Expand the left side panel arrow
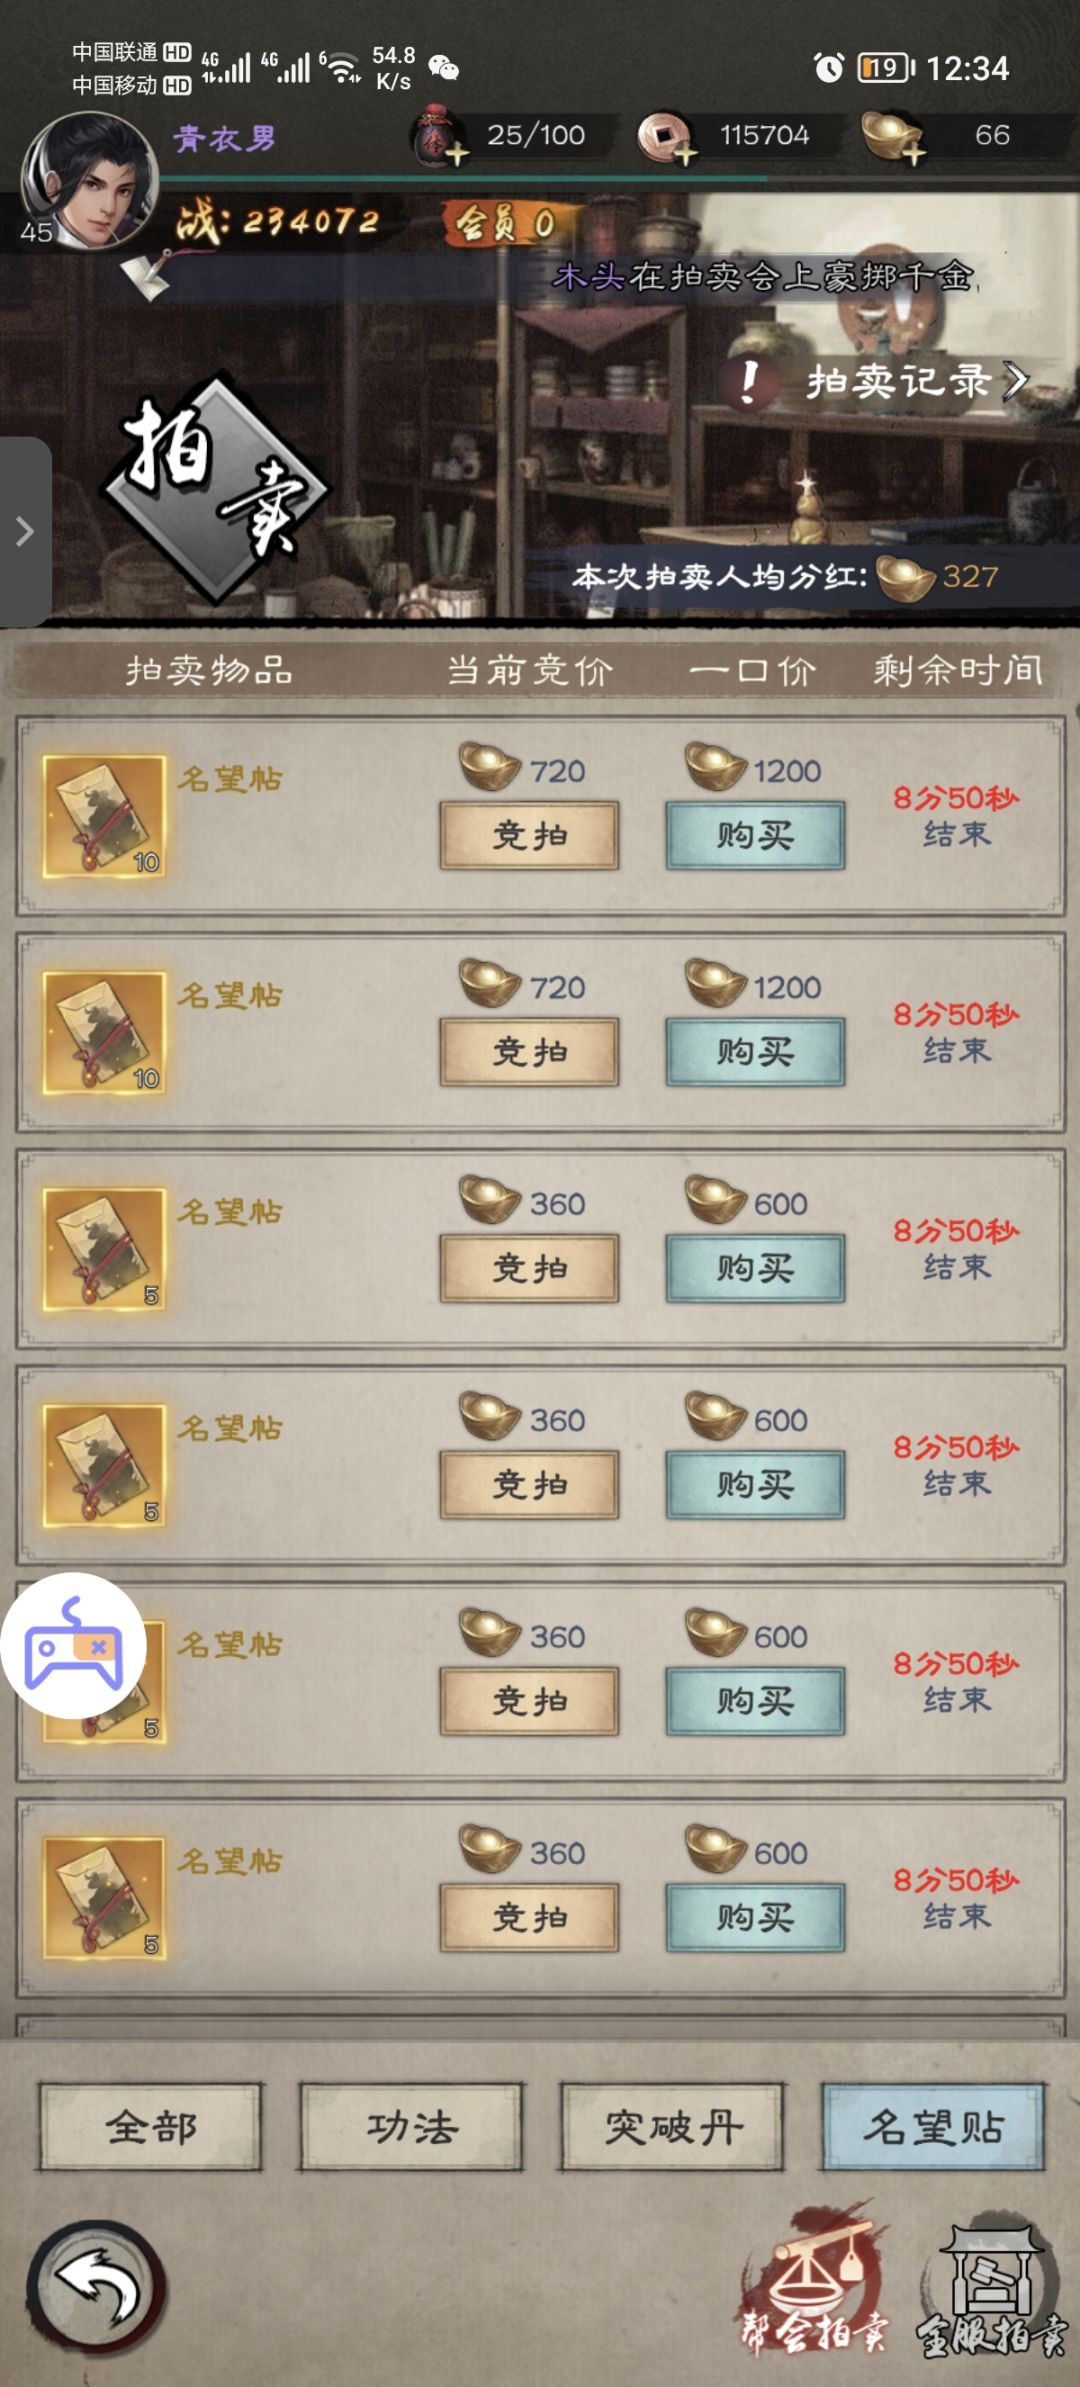Image resolution: width=1080 pixels, height=2387 pixels. click(25, 531)
